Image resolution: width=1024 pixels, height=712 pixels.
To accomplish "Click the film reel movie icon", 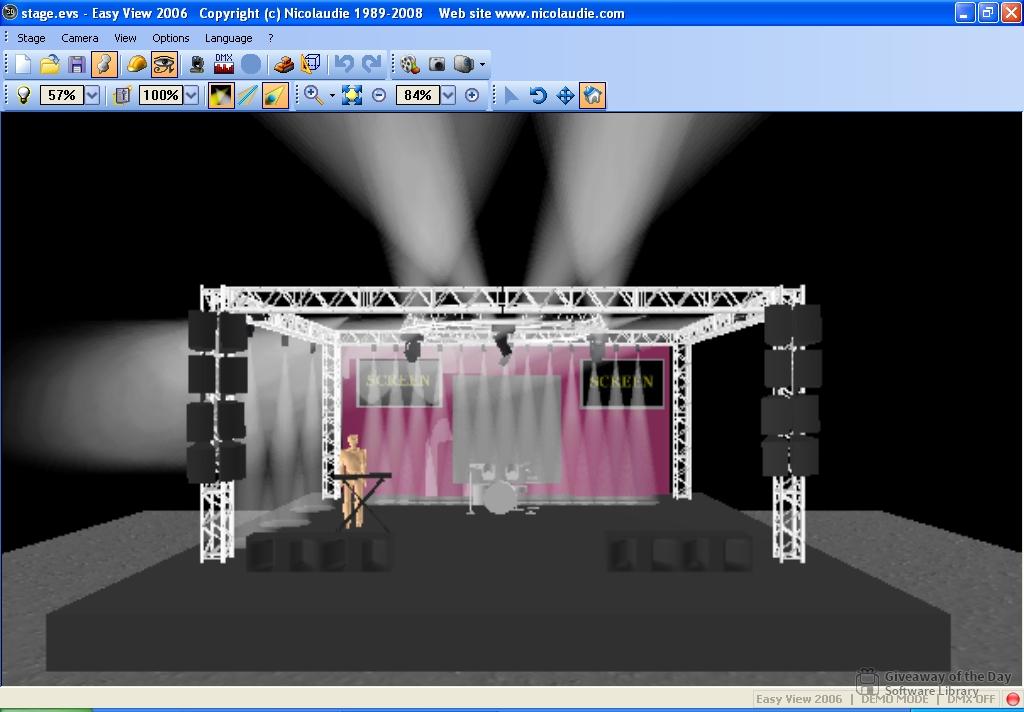I will pyautogui.click(x=409, y=64).
